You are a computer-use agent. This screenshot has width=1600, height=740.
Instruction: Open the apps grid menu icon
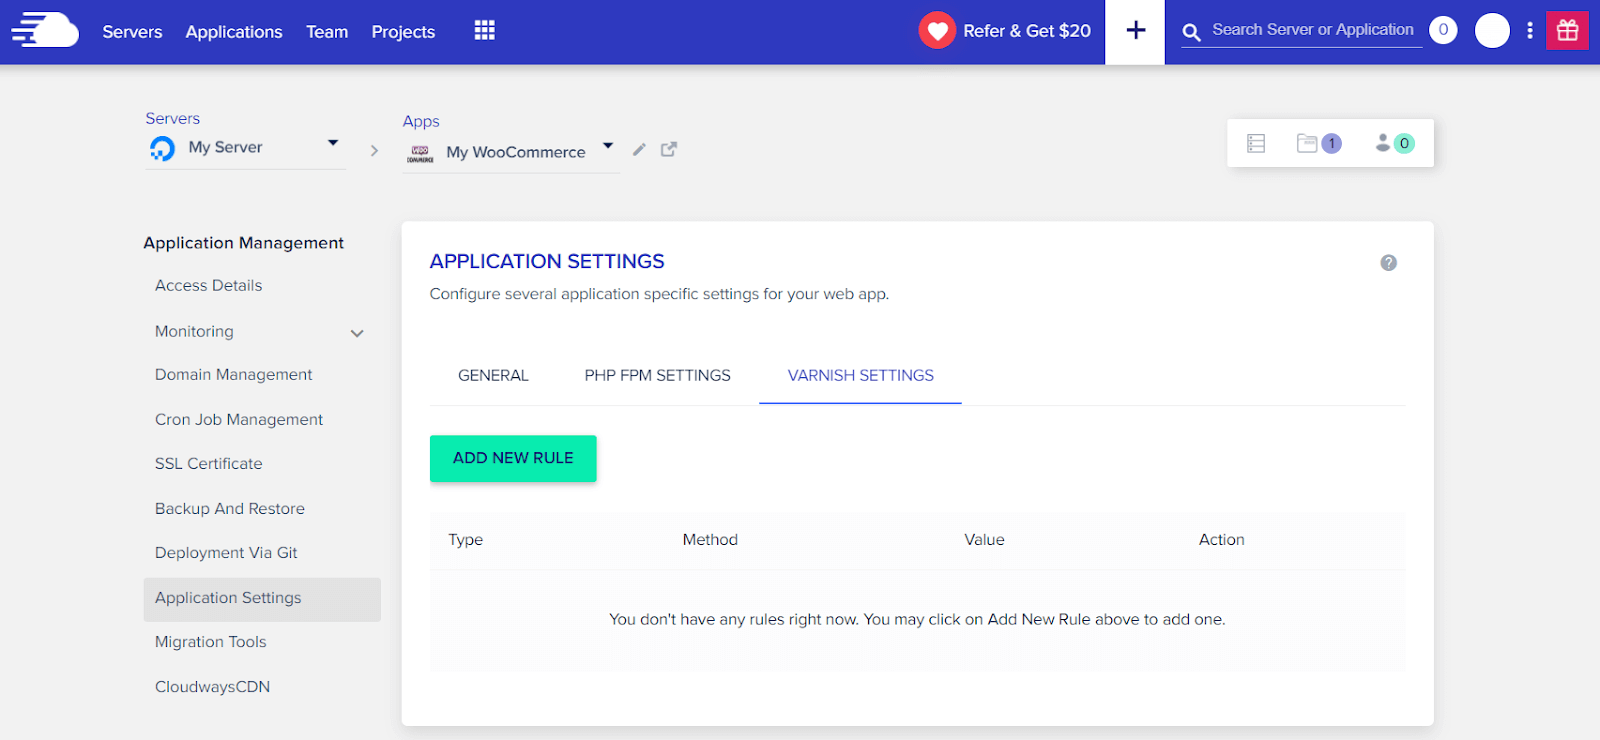point(485,30)
